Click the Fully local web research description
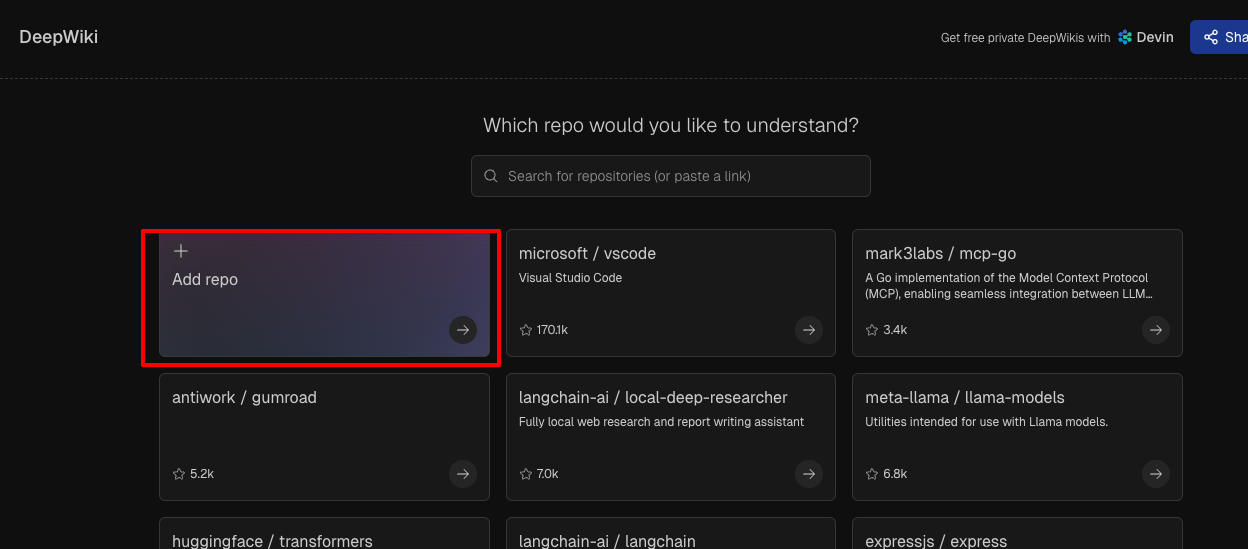The height and width of the screenshot is (549, 1248). tap(661, 422)
